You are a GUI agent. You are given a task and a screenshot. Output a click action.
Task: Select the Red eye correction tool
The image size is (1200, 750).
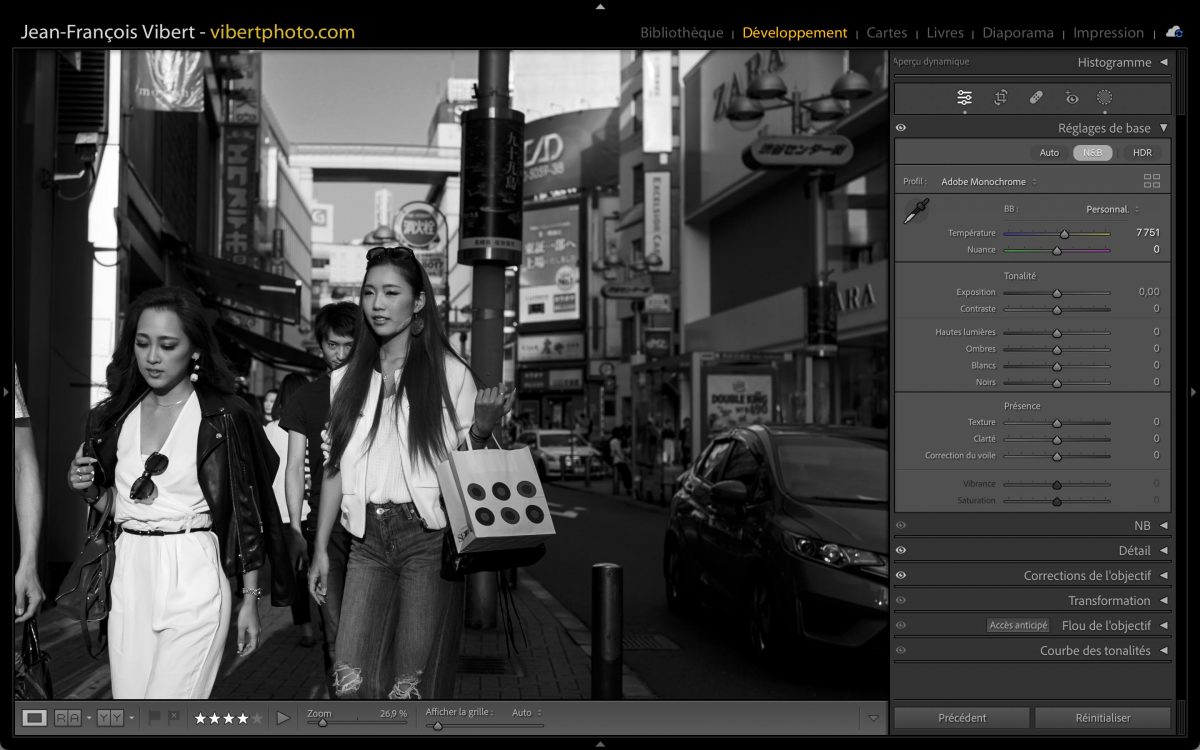click(1072, 98)
